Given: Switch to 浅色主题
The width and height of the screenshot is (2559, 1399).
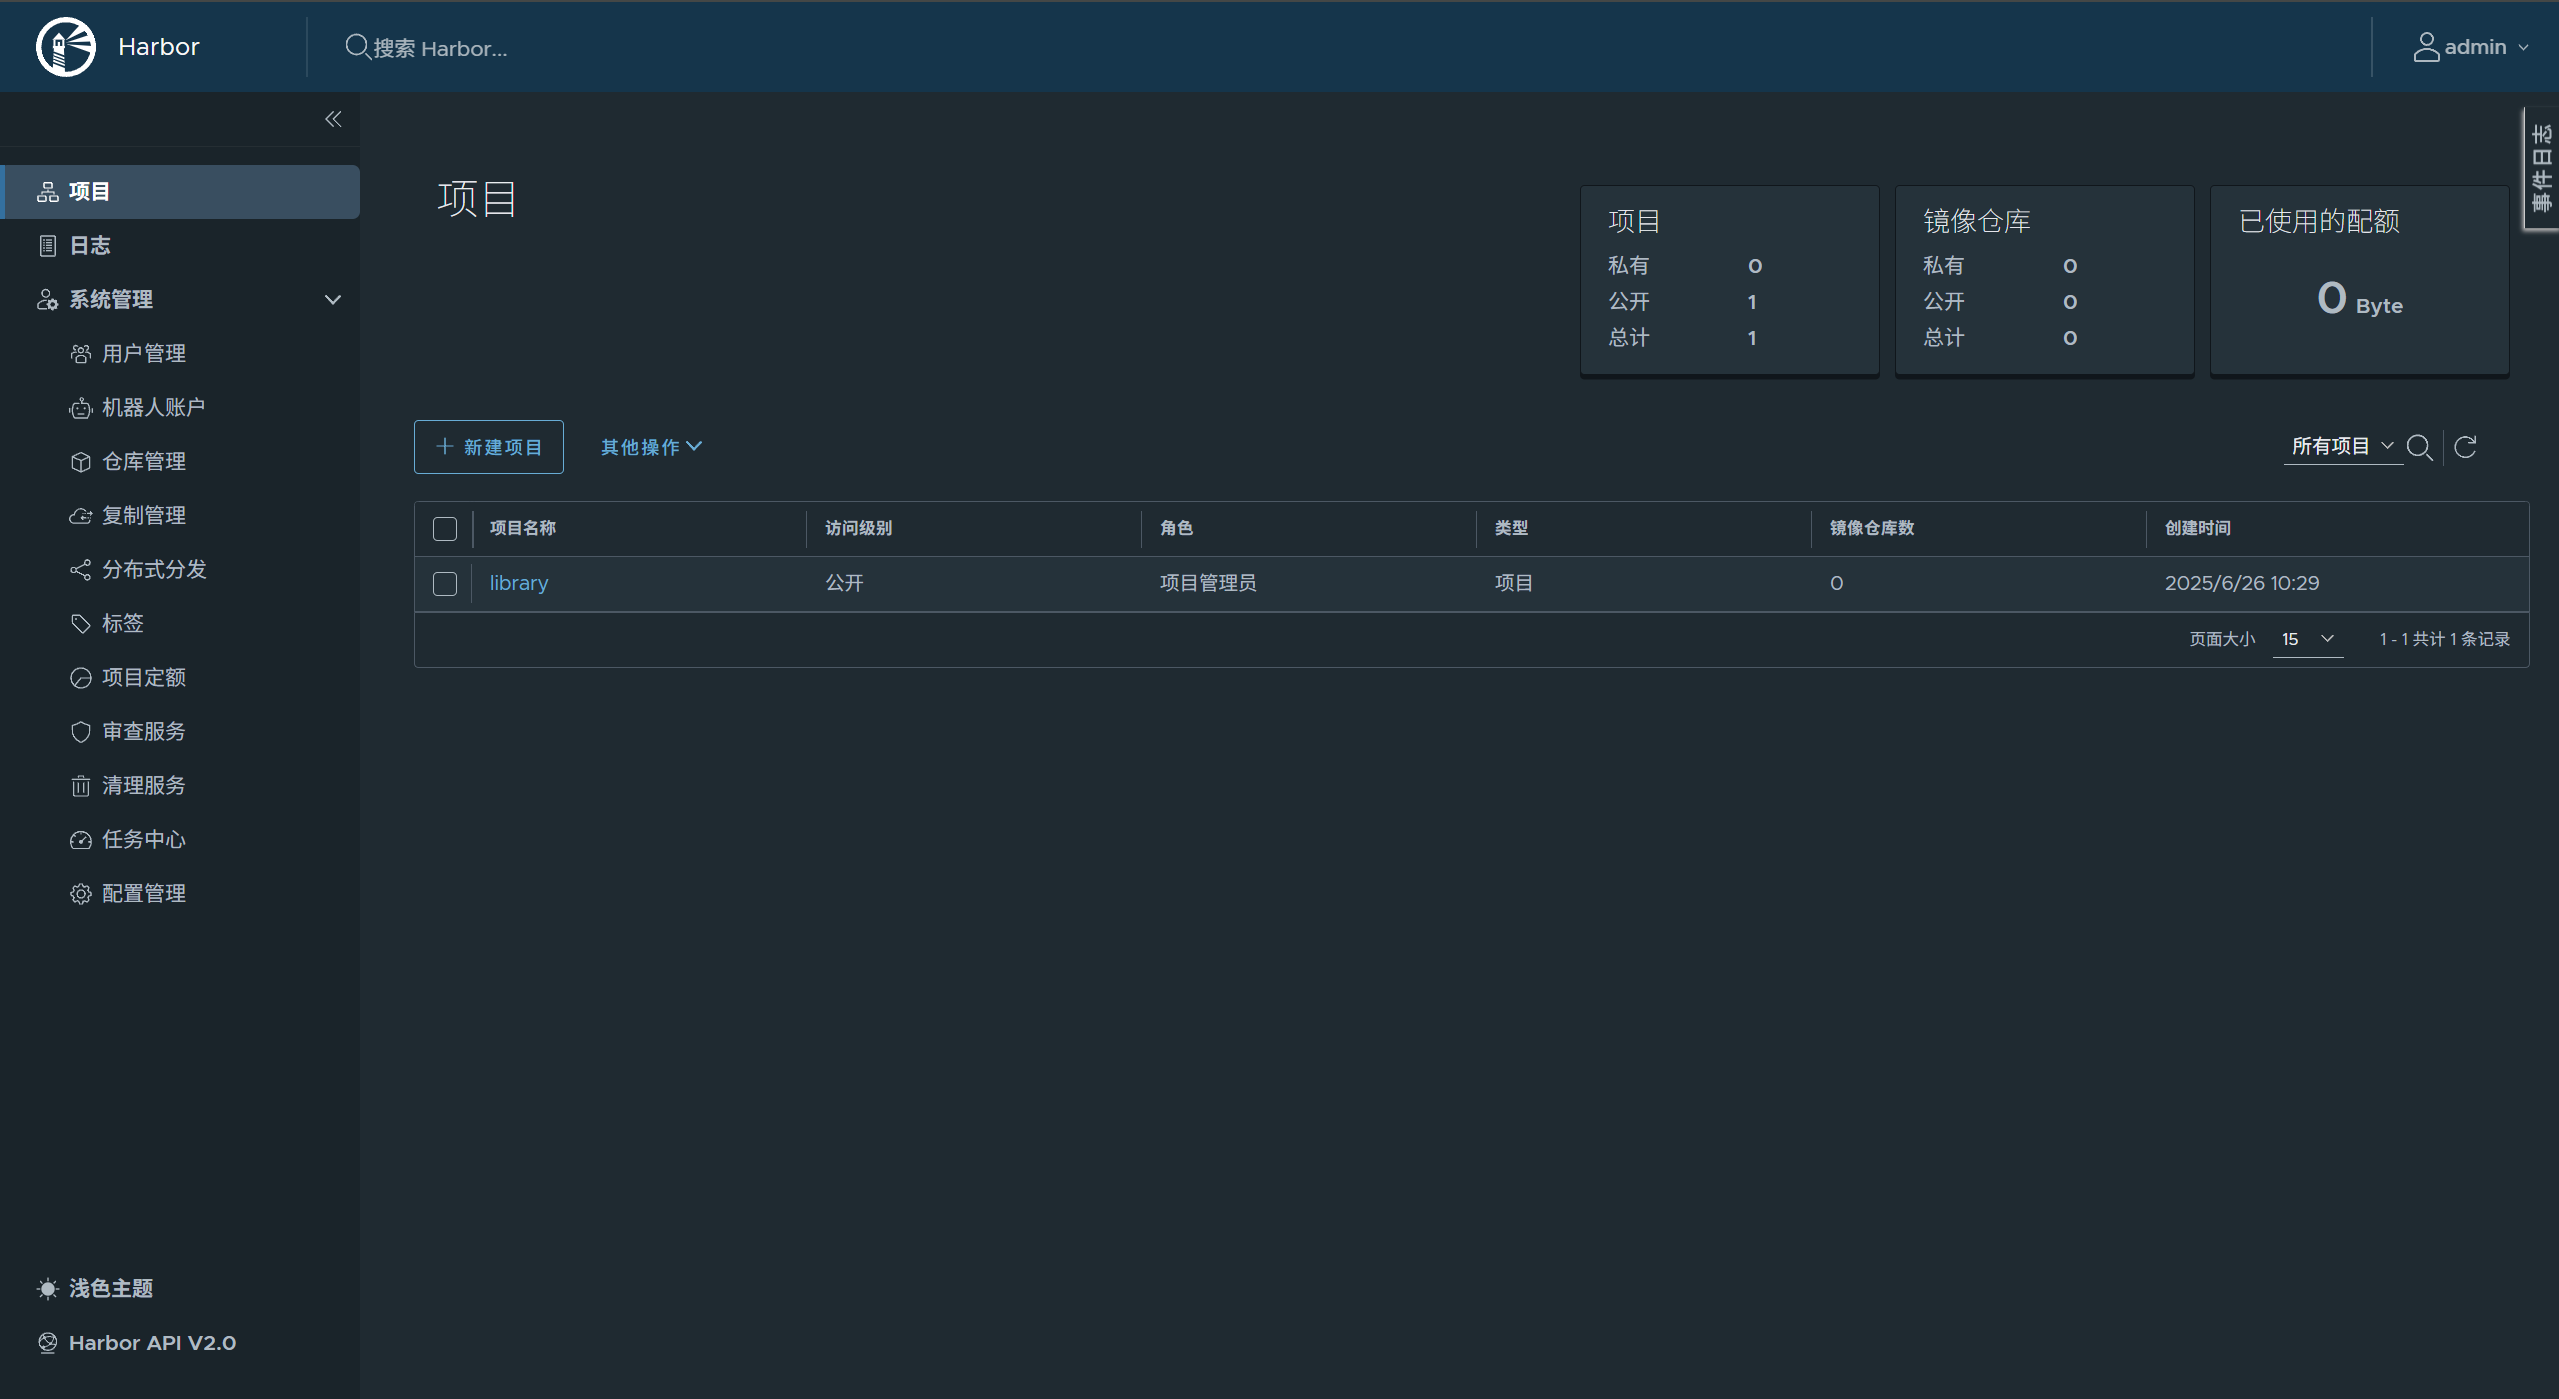Looking at the screenshot, I should pyautogui.click(x=111, y=1288).
